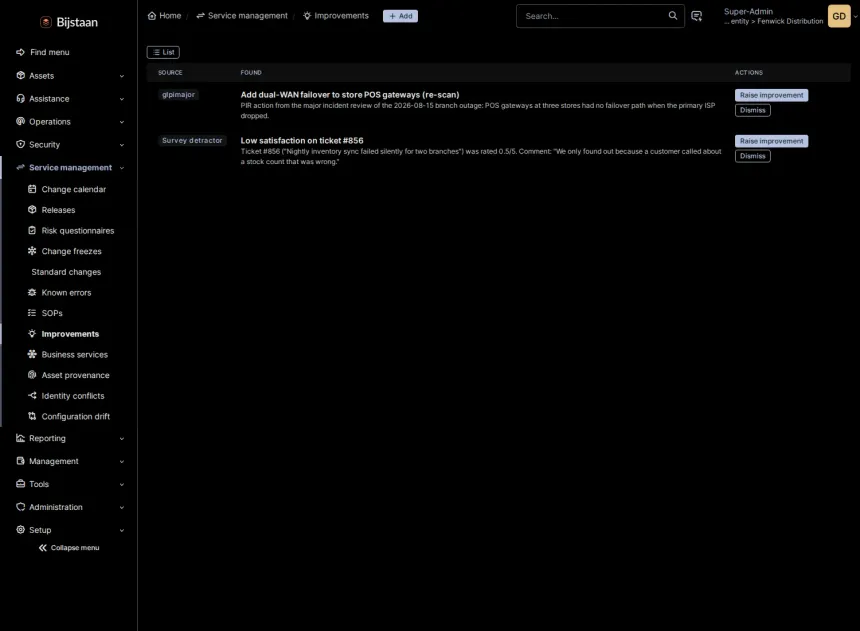Collapse the Service management menu chevron
Viewport: 860px width, 631px height.
[x=122, y=168]
